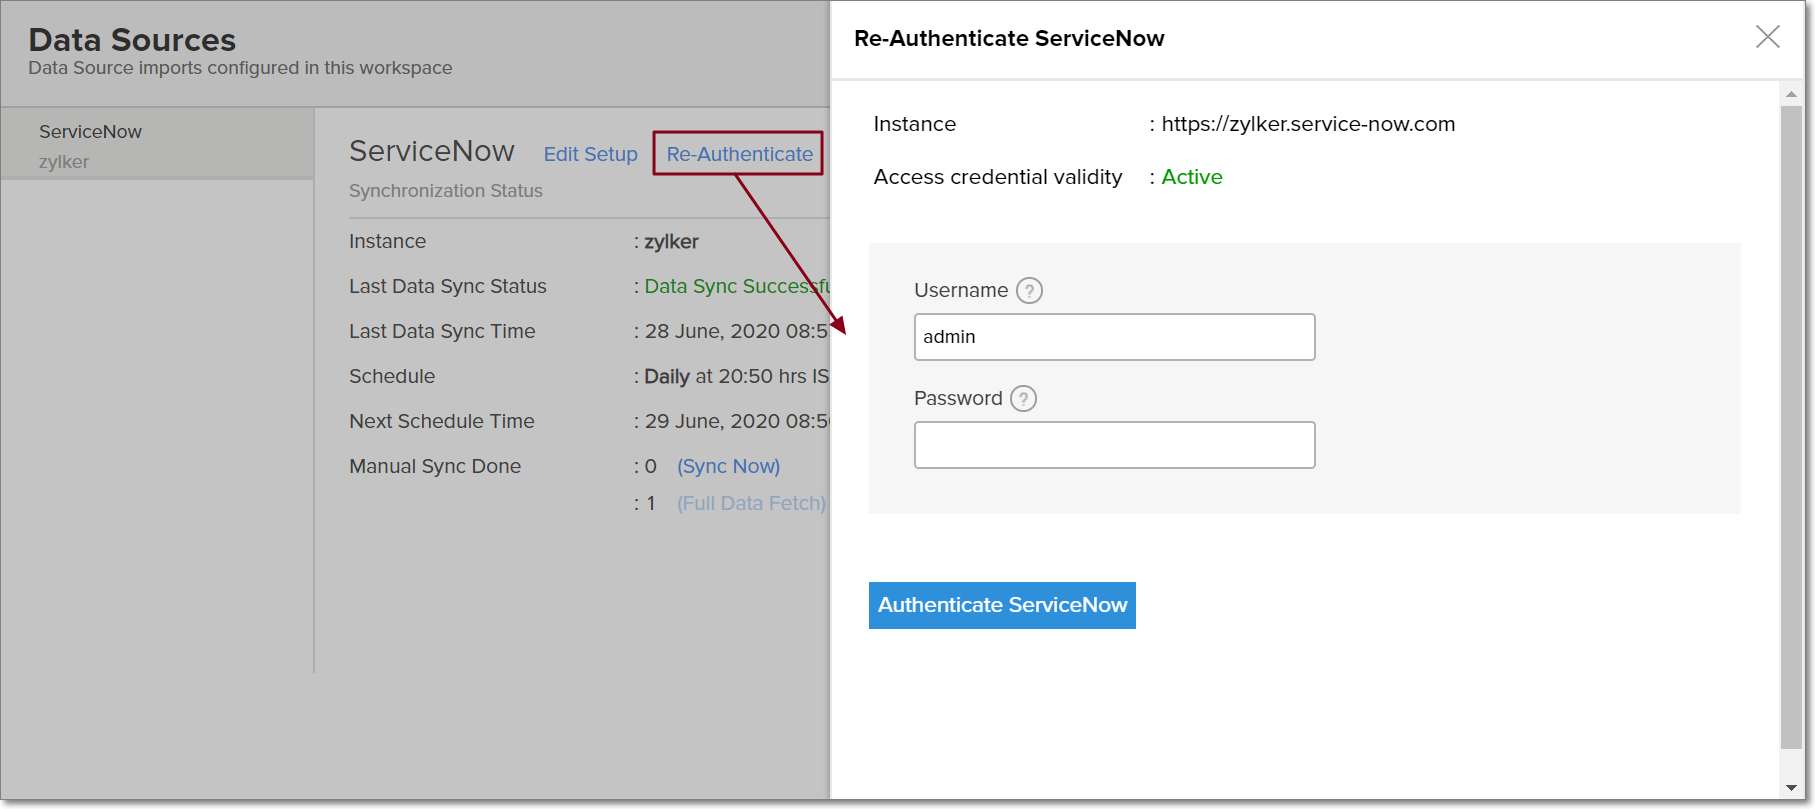Open the Re-Authenticate link

[x=739, y=154]
